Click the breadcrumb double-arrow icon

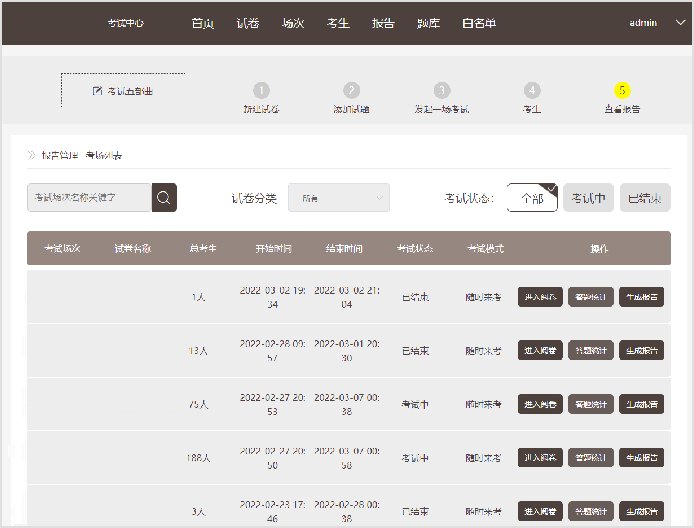32,156
